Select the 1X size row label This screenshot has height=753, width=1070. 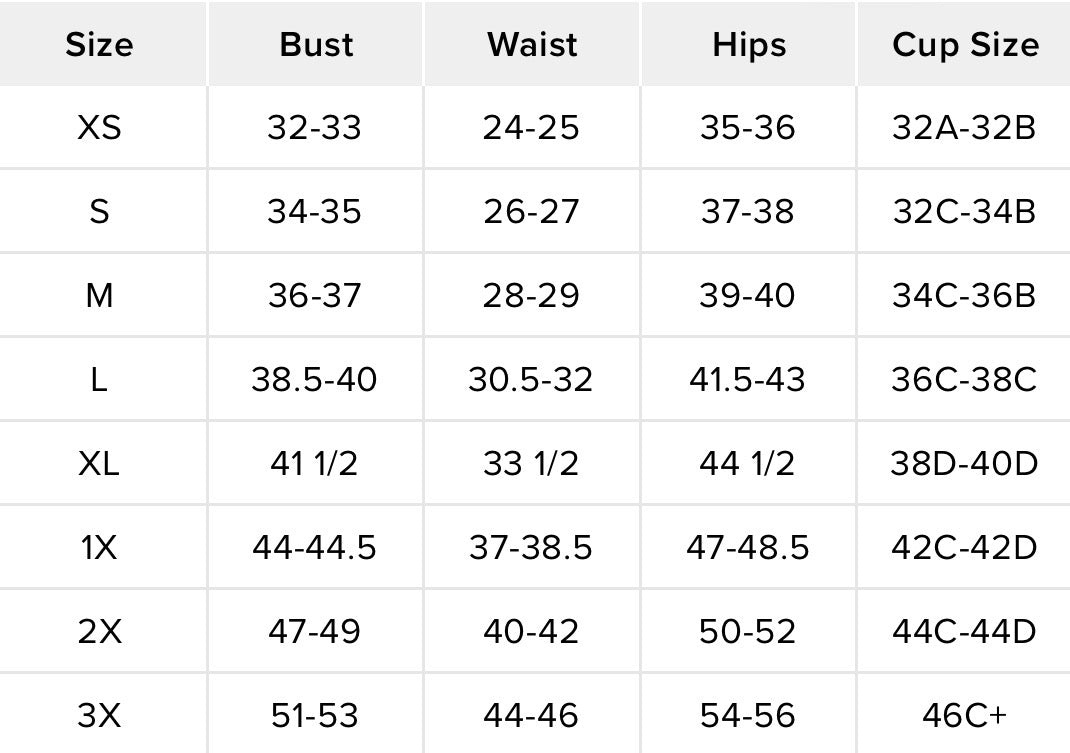tap(100, 548)
